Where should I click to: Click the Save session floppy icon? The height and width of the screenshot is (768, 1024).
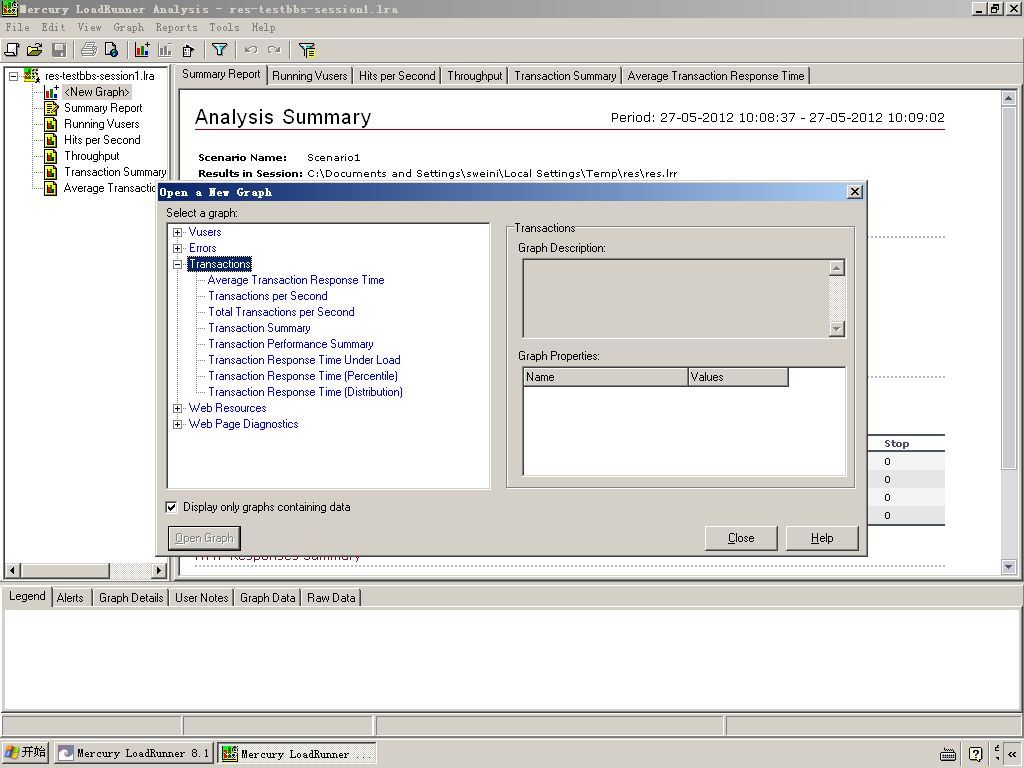pyautogui.click(x=59, y=50)
